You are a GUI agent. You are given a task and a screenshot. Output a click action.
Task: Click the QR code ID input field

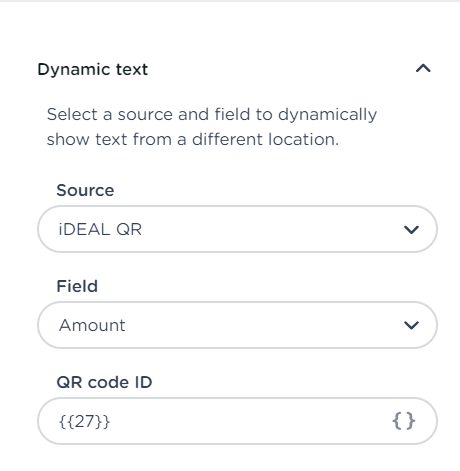tap(237, 421)
